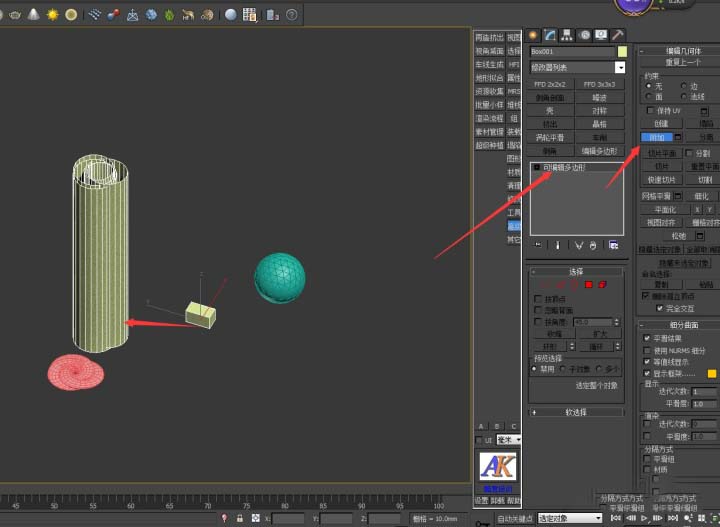Screen dimensions: 720x527
Task: Click the building render icon in toolbar
Action: 273,15
